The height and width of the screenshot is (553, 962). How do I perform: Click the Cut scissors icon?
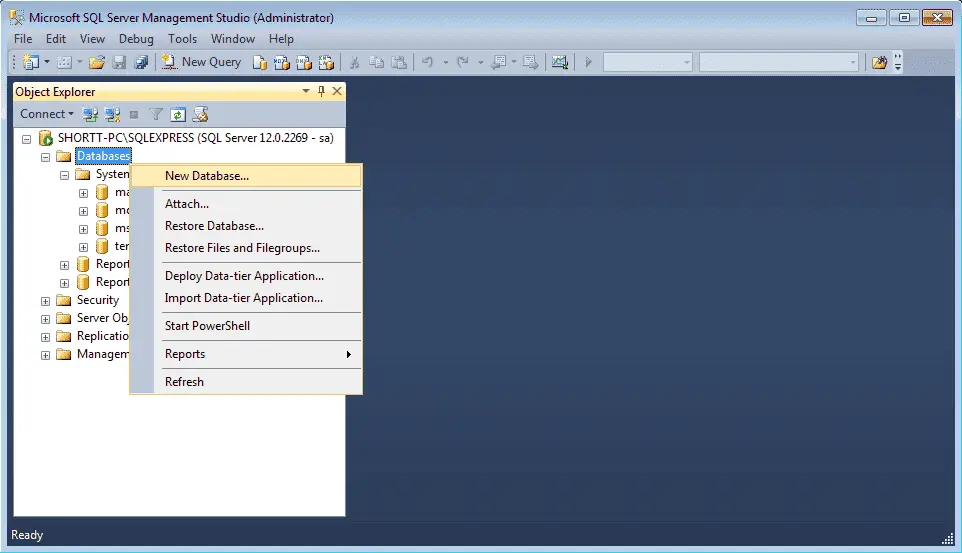click(x=354, y=62)
